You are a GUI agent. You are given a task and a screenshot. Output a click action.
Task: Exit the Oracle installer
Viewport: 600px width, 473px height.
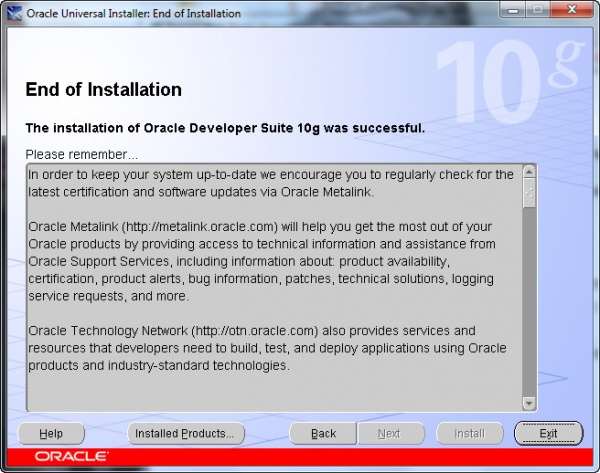click(x=548, y=434)
